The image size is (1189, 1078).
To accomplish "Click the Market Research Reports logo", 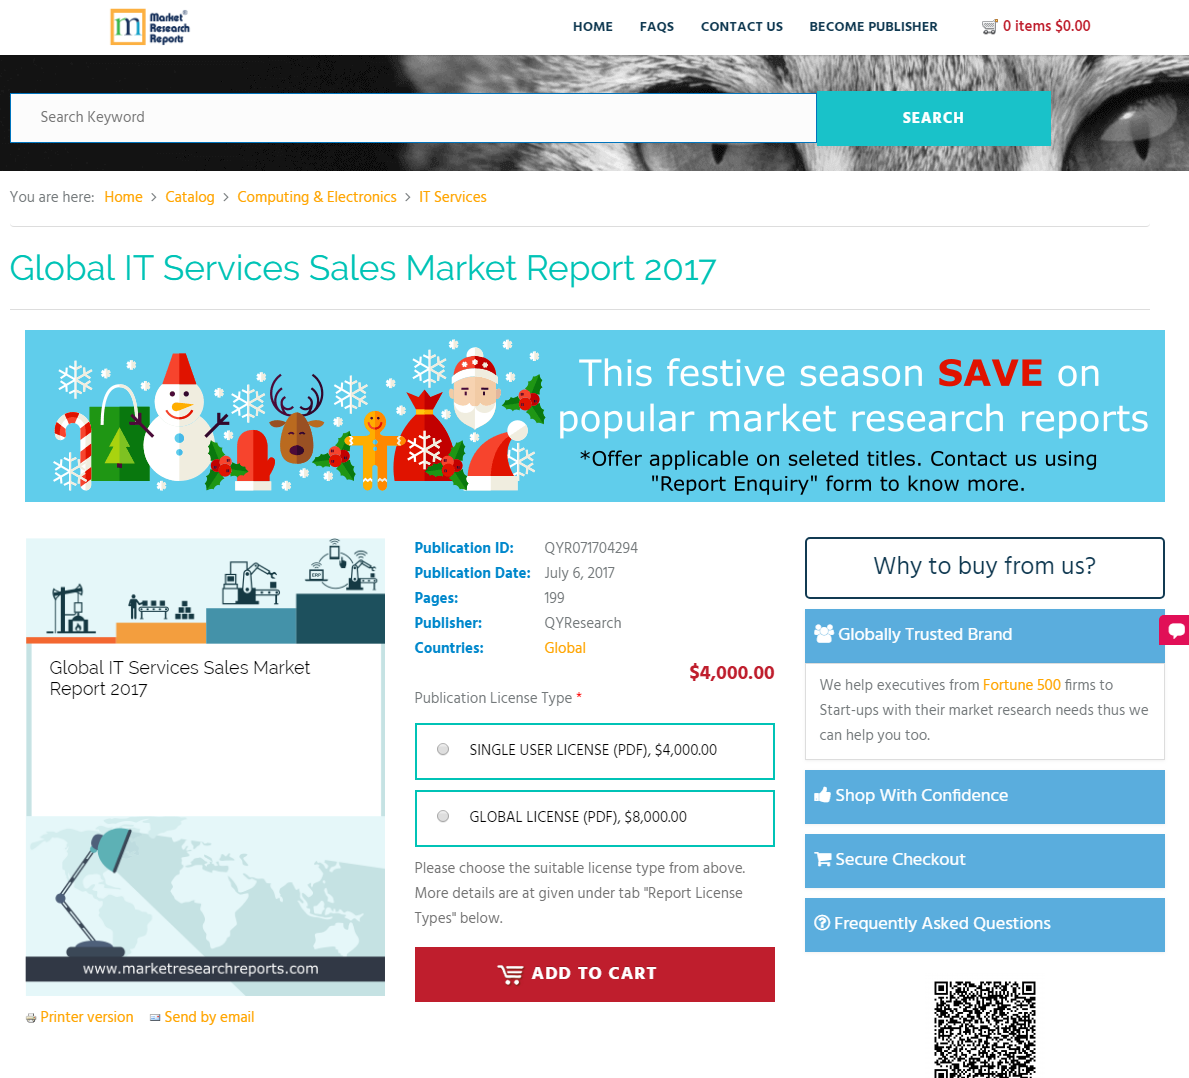I will (150, 27).
